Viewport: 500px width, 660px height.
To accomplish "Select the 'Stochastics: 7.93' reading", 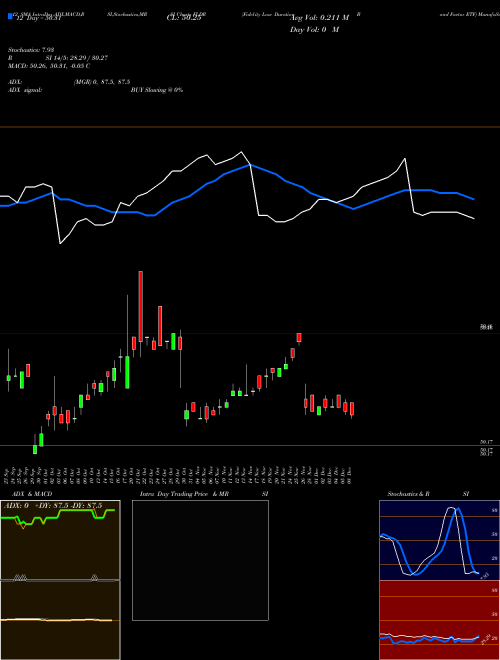I will [31, 50].
